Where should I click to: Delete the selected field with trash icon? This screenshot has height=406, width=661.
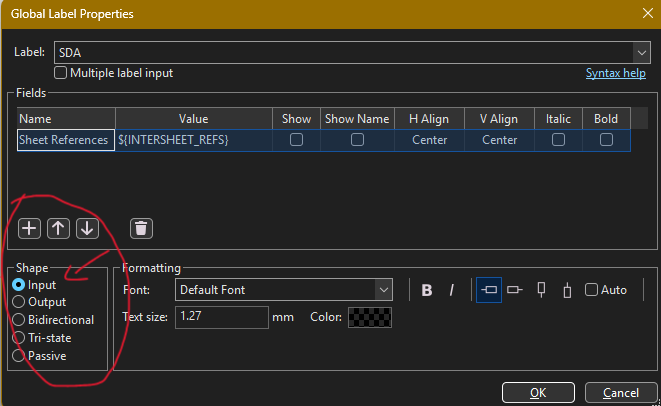(141, 229)
